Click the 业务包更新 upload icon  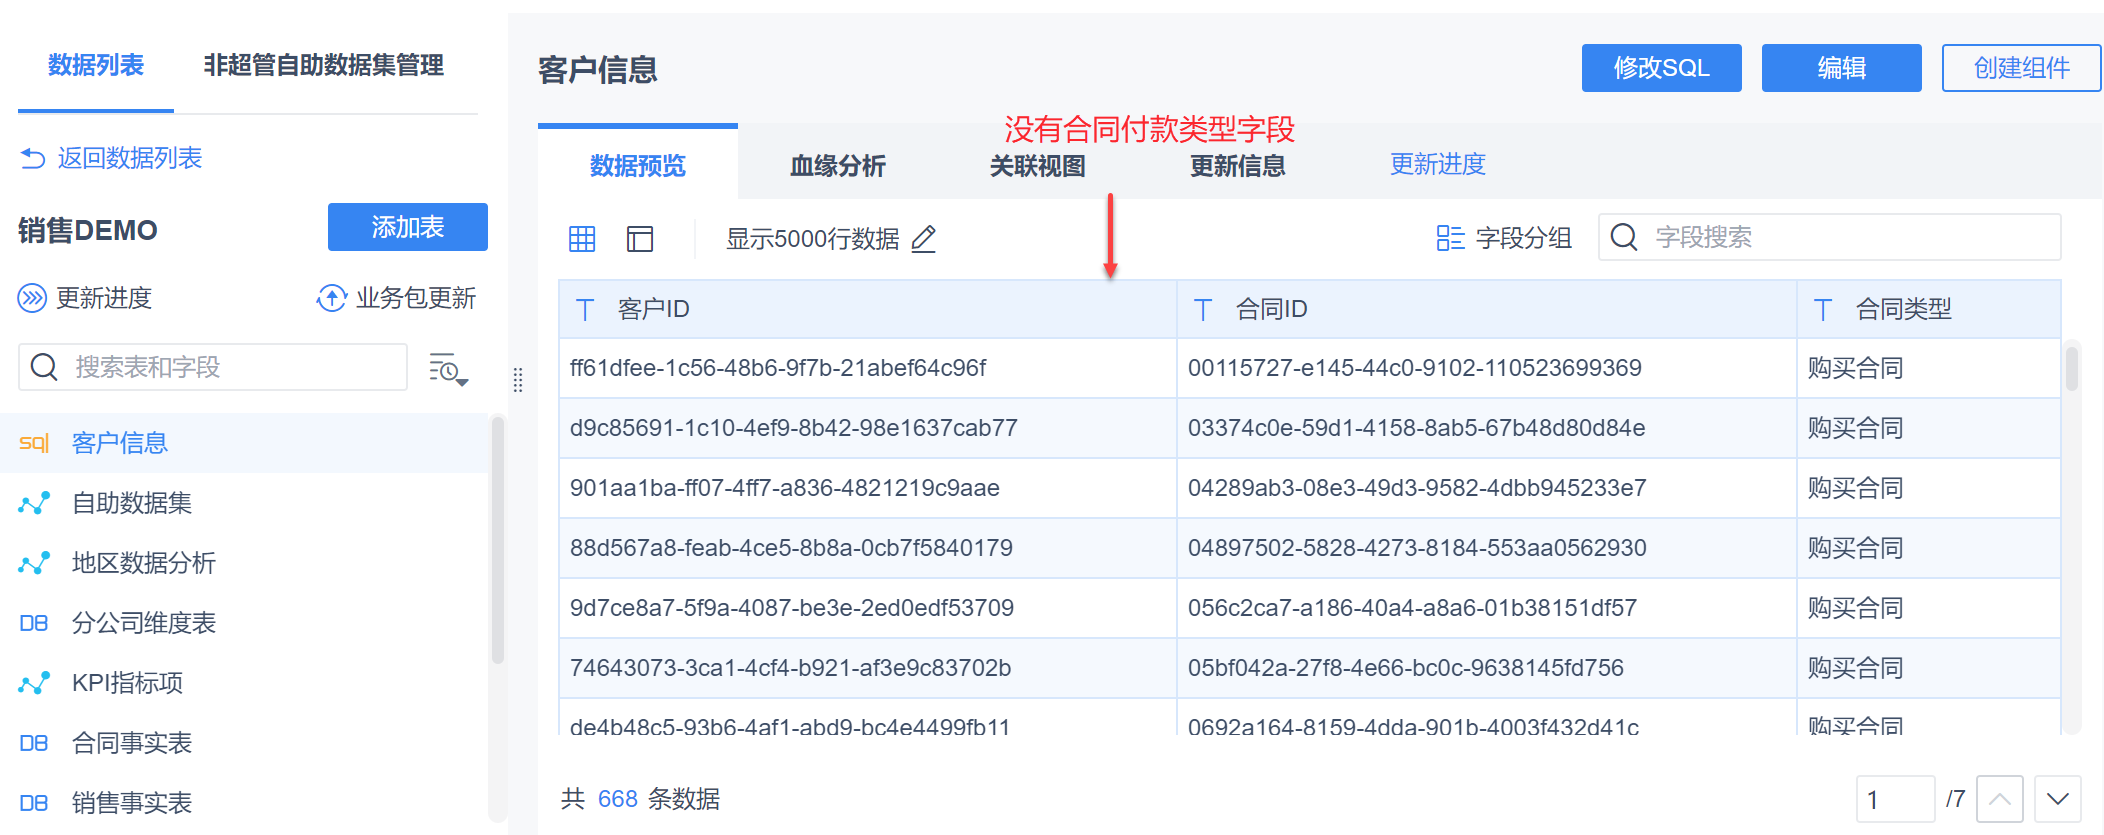pyautogui.click(x=331, y=298)
